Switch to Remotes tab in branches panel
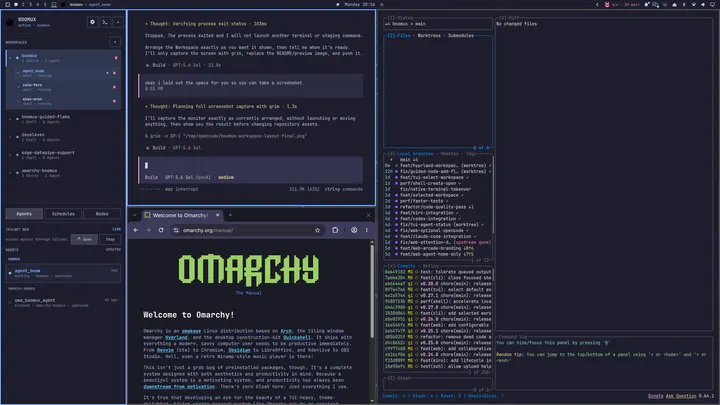 (x=449, y=154)
